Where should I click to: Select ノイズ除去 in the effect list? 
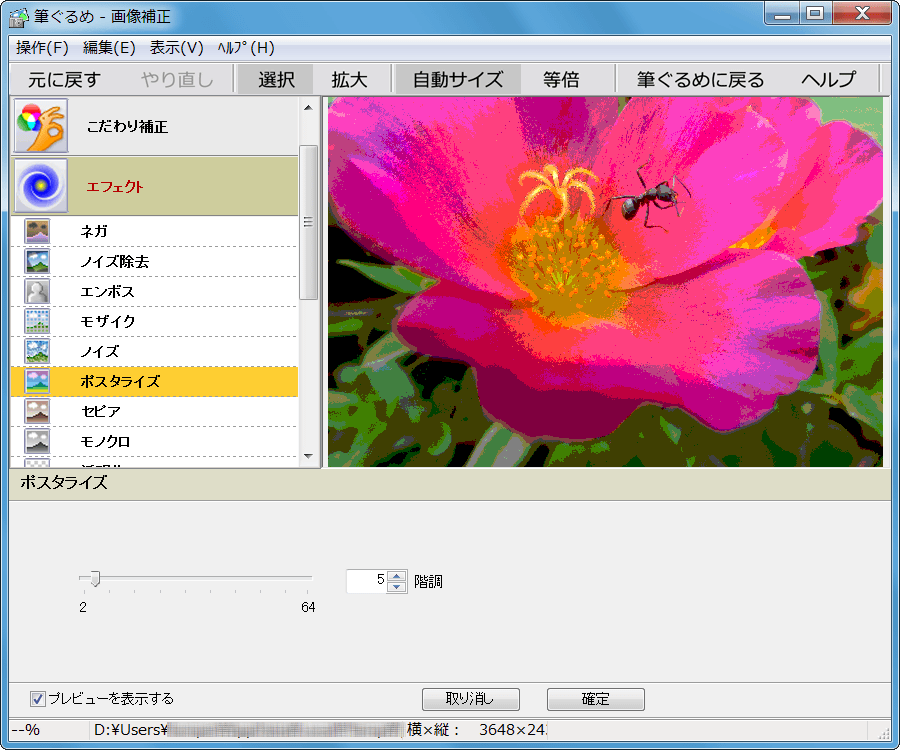(x=154, y=261)
